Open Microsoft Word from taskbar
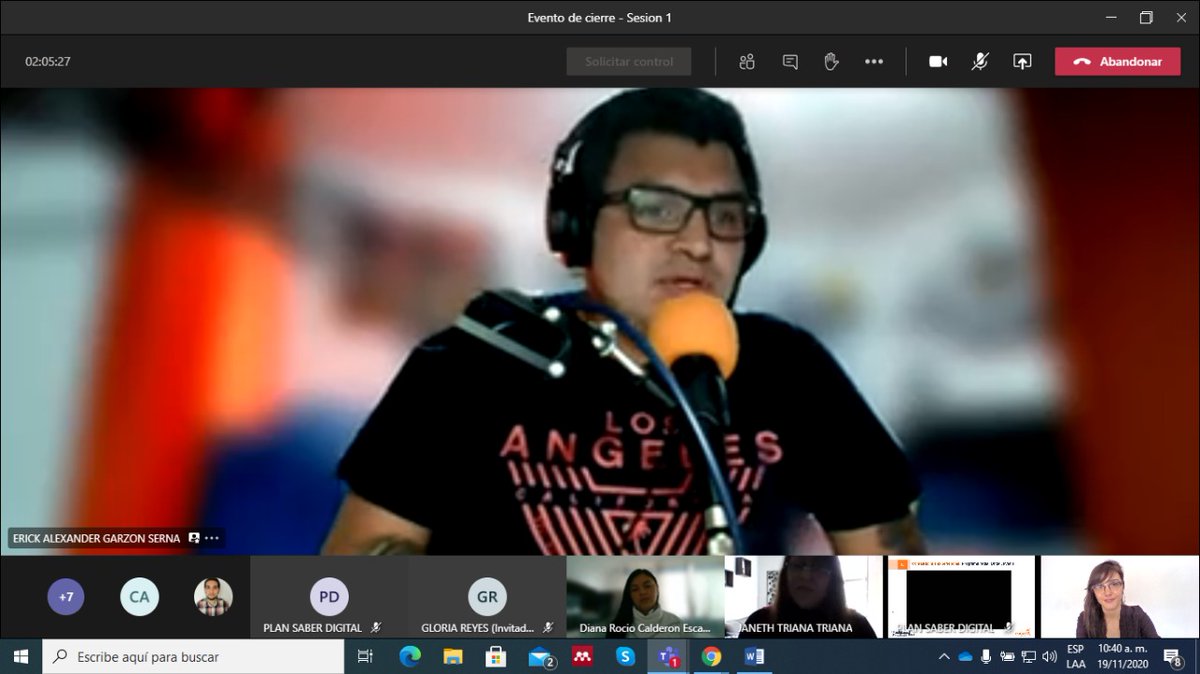 point(754,657)
